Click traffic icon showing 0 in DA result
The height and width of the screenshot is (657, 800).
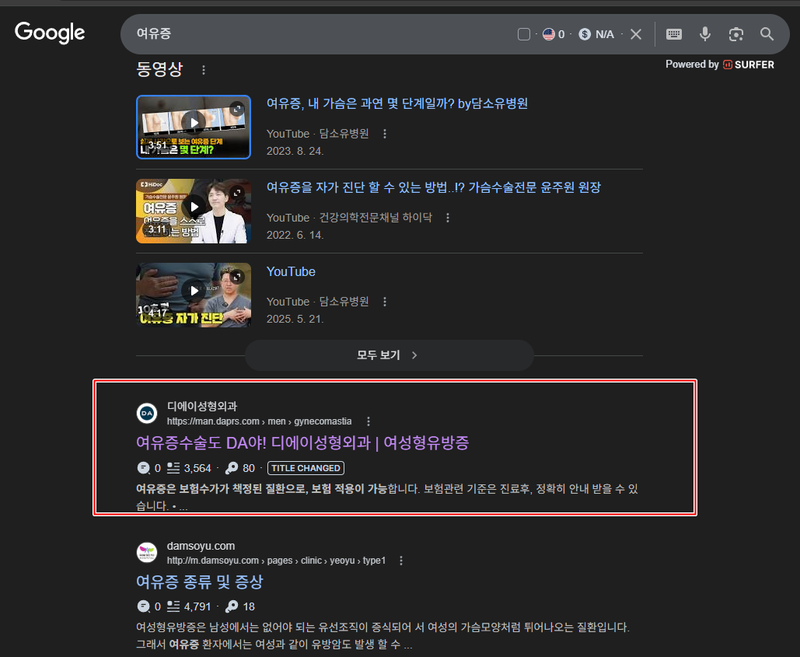click(143, 468)
